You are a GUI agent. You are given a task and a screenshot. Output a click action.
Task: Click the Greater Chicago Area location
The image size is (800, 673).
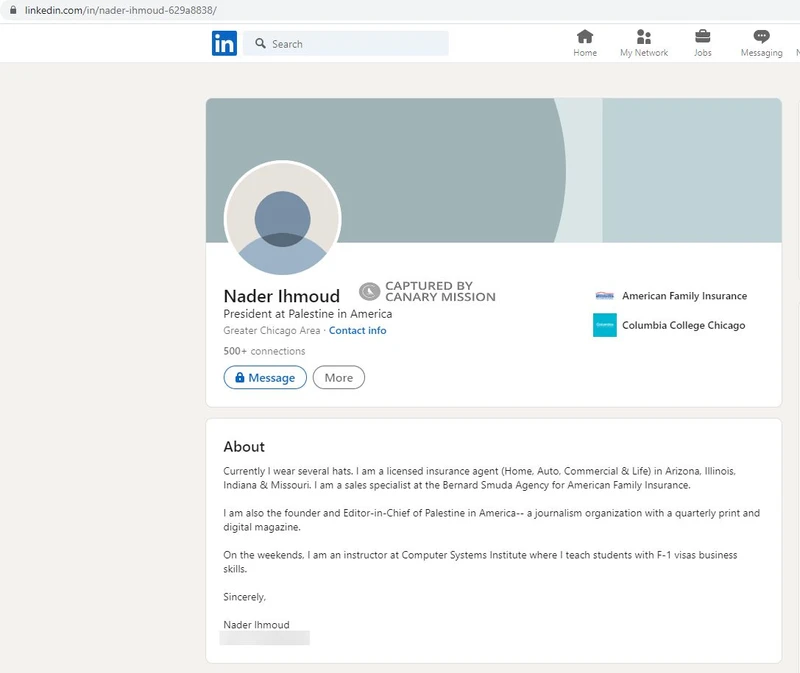[271, 331]
